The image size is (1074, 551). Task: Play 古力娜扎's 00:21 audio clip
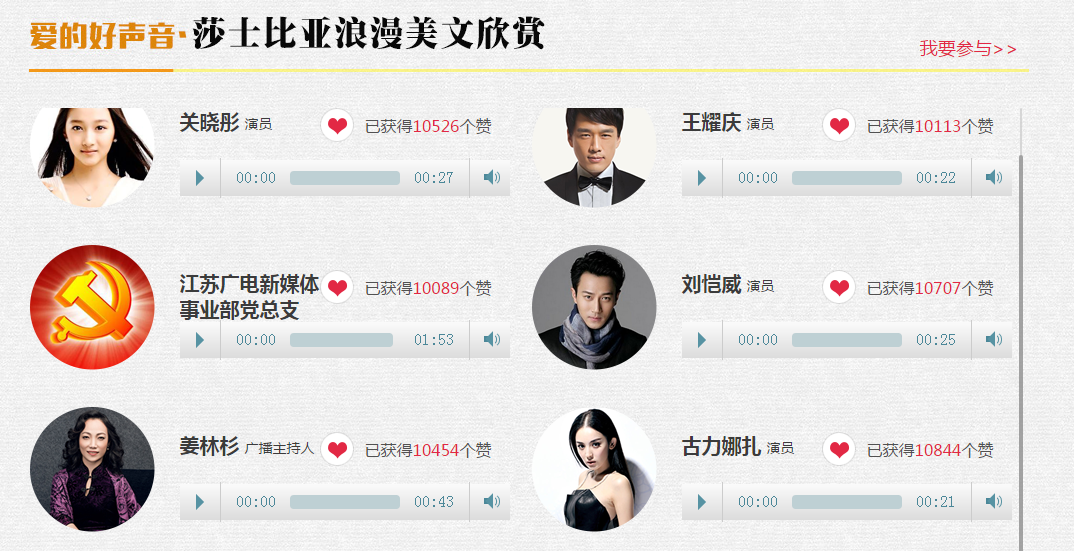pyautogui.click(x=701, y=502)
